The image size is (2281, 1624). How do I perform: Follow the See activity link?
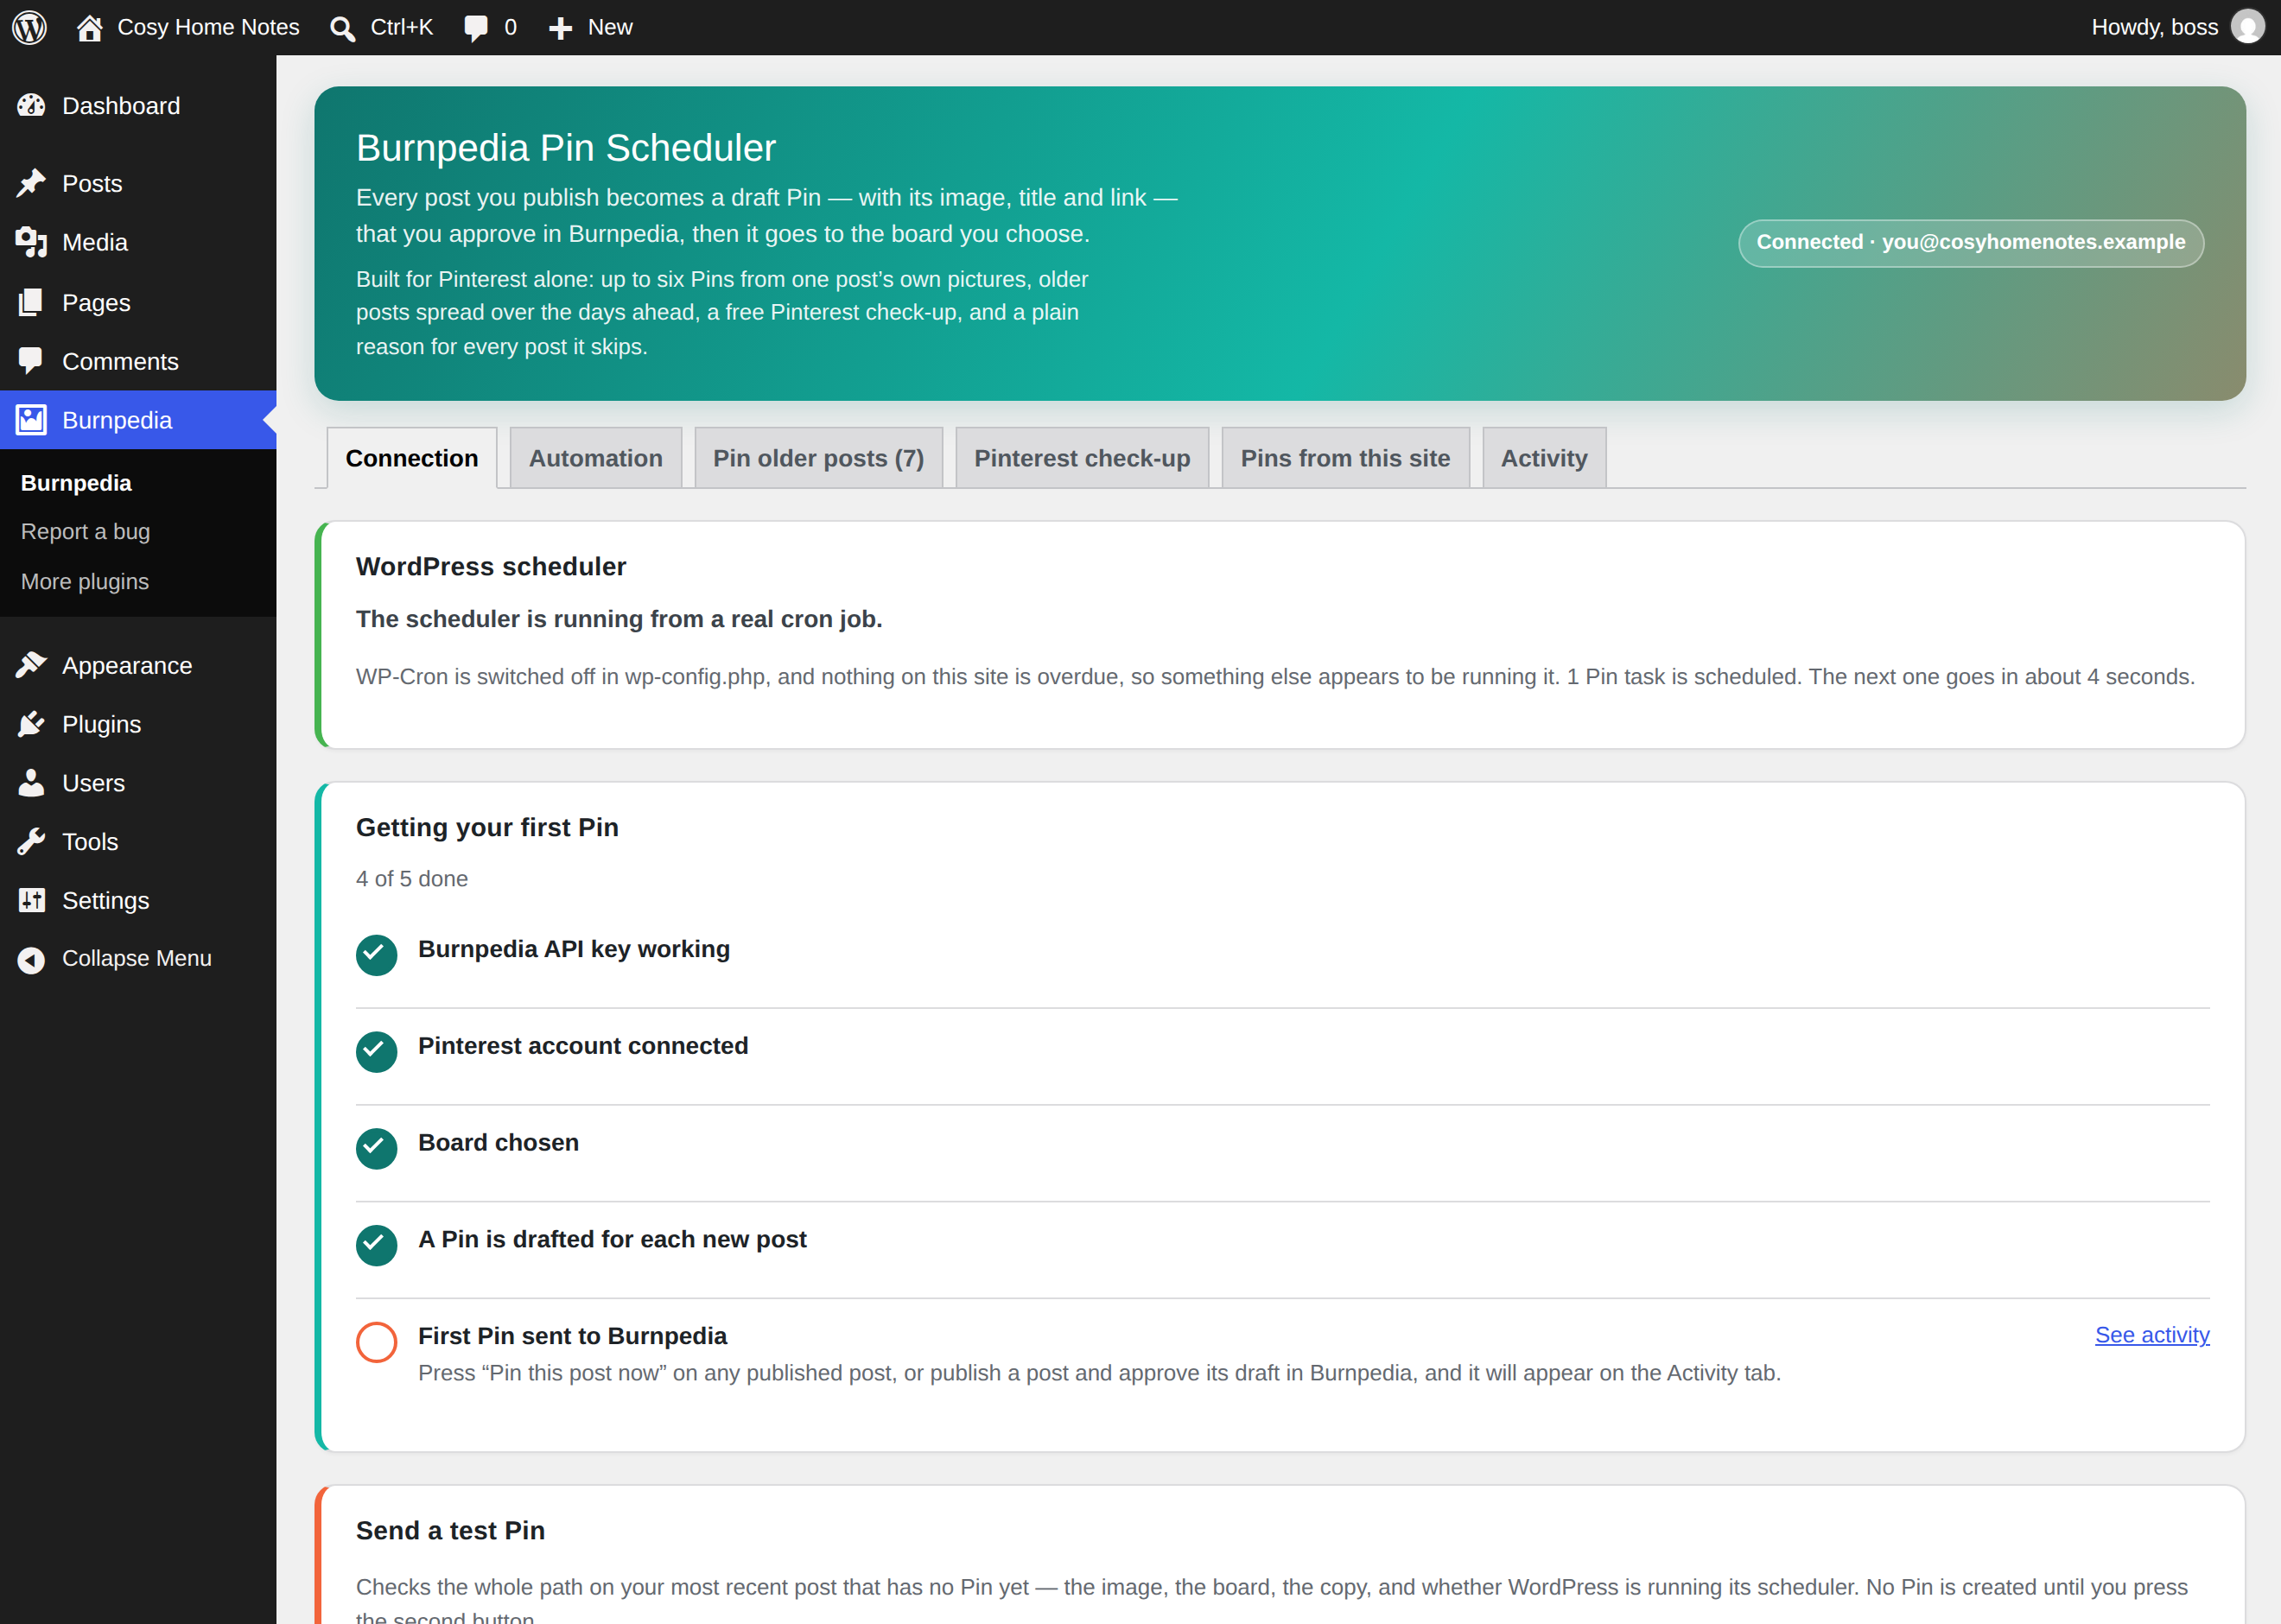[x=2152, y=1335]
